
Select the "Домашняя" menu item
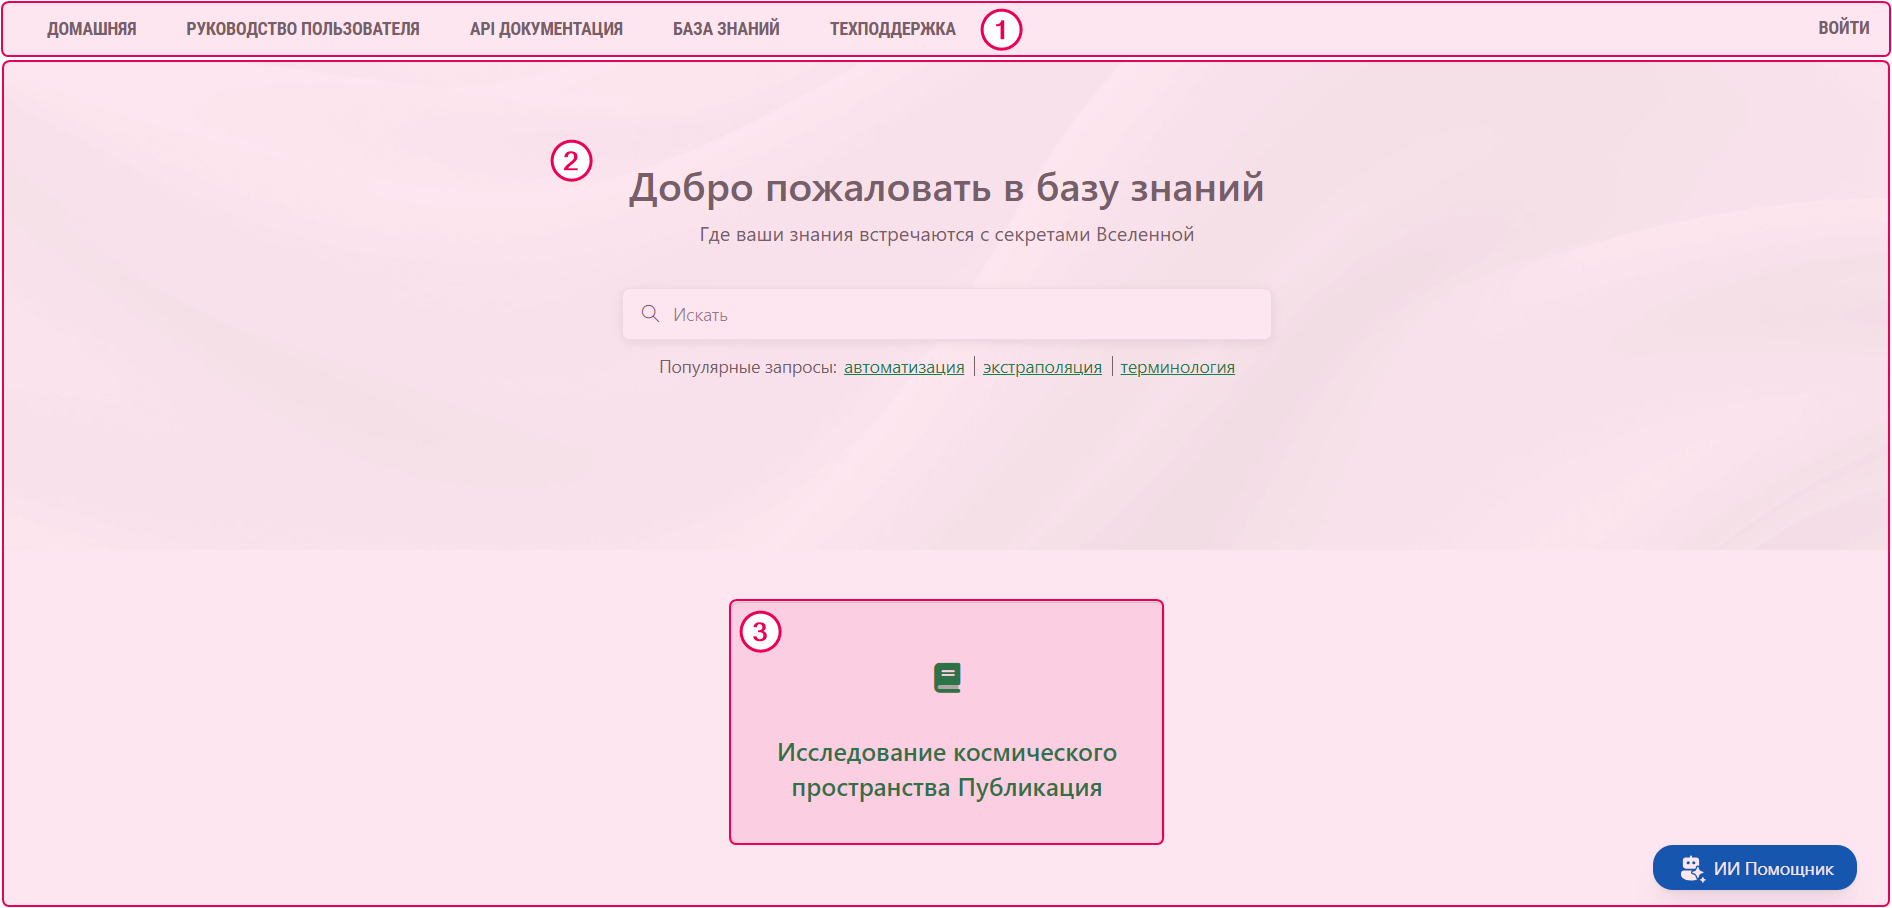(92, 27)
